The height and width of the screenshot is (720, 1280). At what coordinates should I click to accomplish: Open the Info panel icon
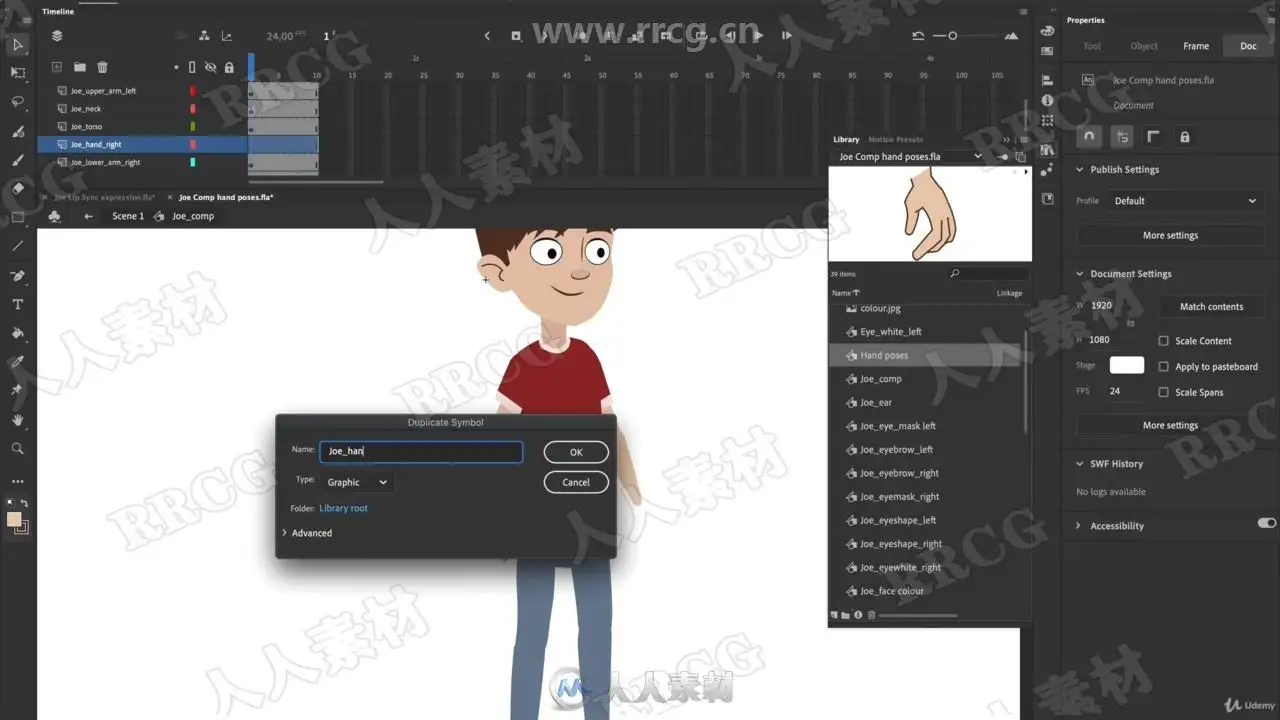(x=1047, y=101)
